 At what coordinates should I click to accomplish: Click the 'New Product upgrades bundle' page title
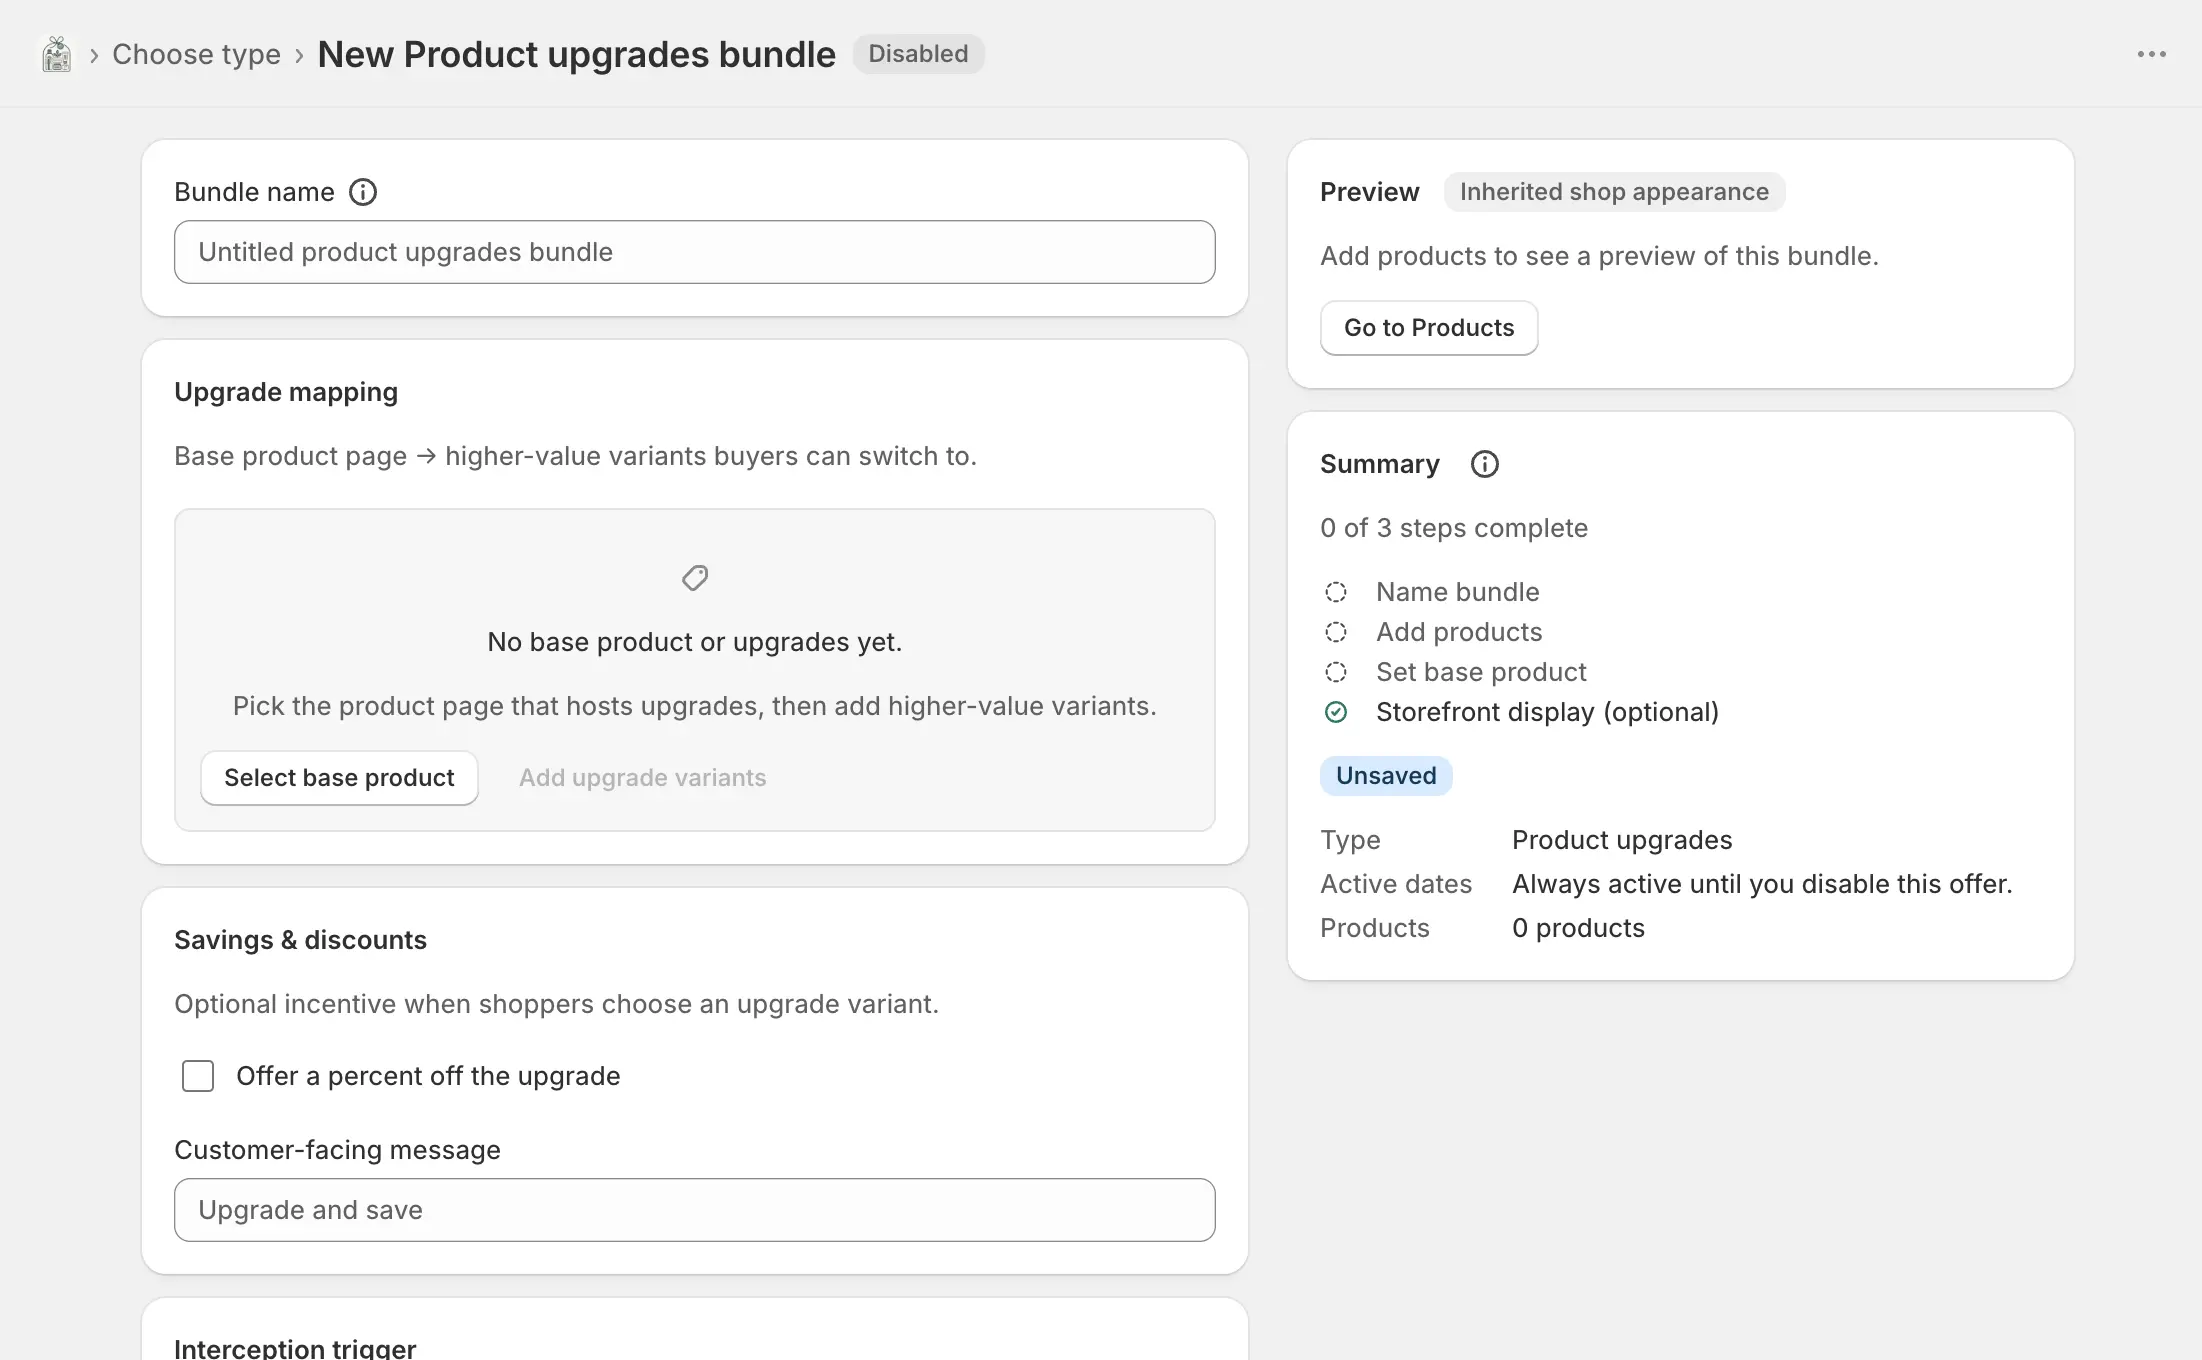click(576, 54)
